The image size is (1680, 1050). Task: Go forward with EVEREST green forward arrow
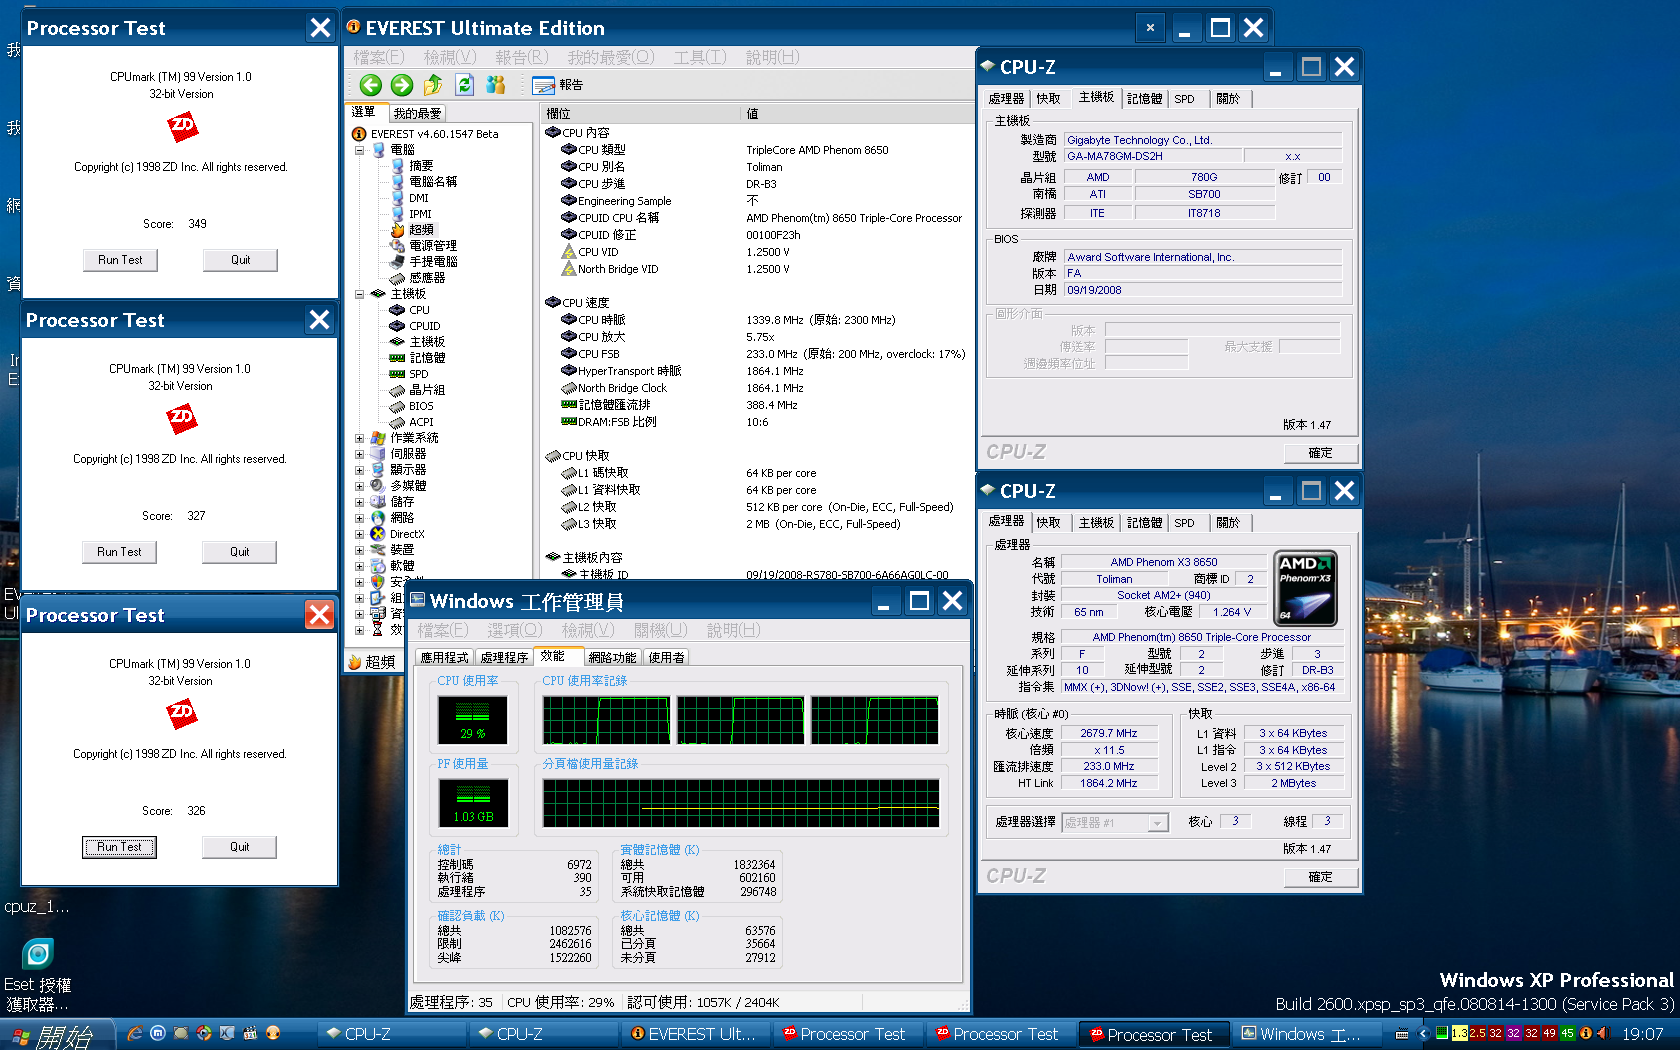402,85
